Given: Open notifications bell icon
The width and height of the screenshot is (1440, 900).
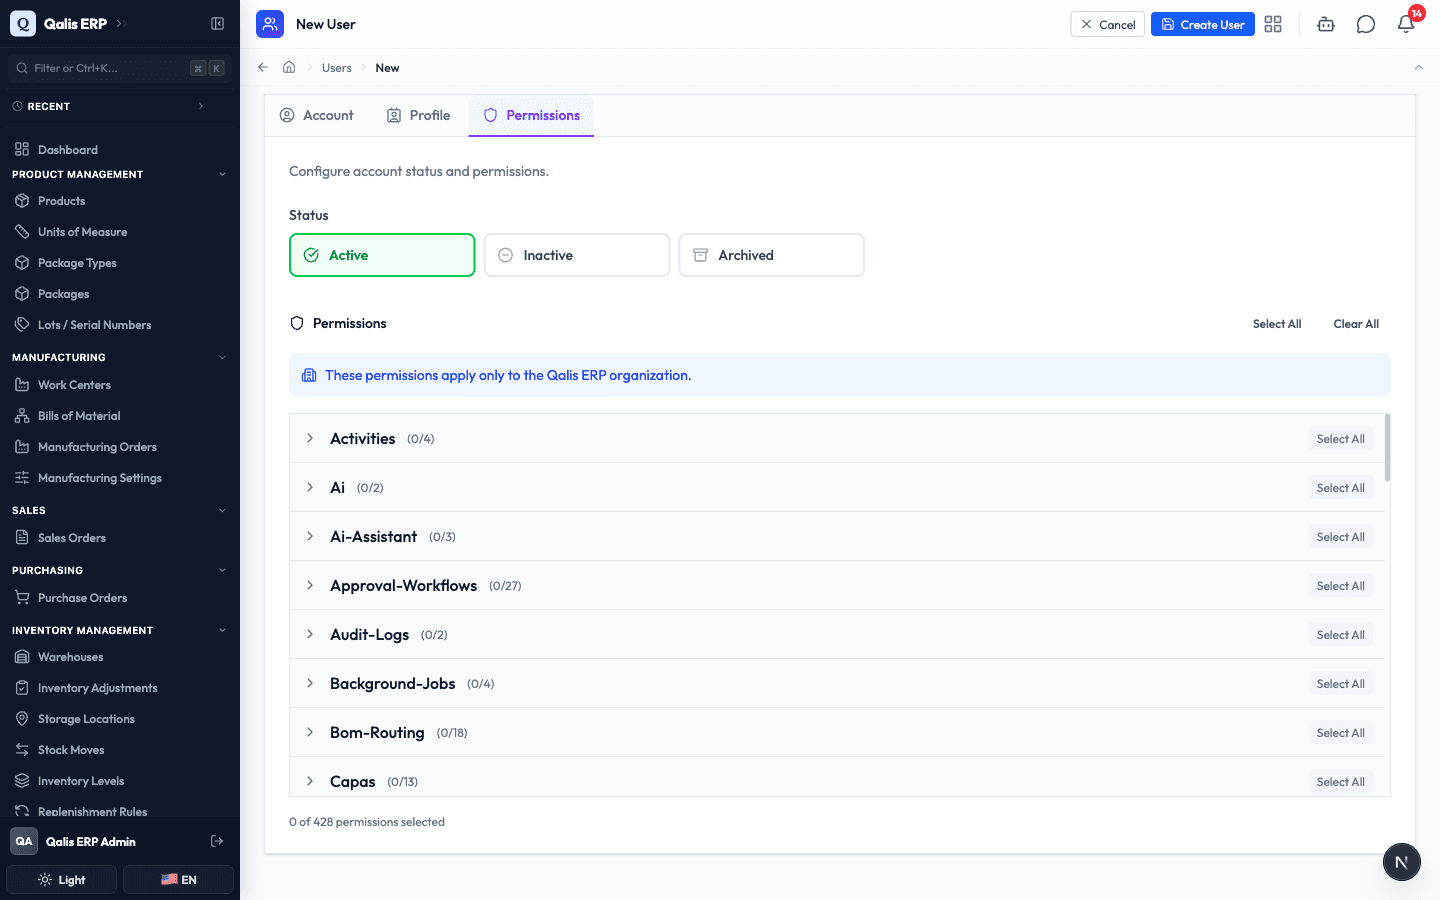Looking at the screenshot, I should pos(1406,24).
